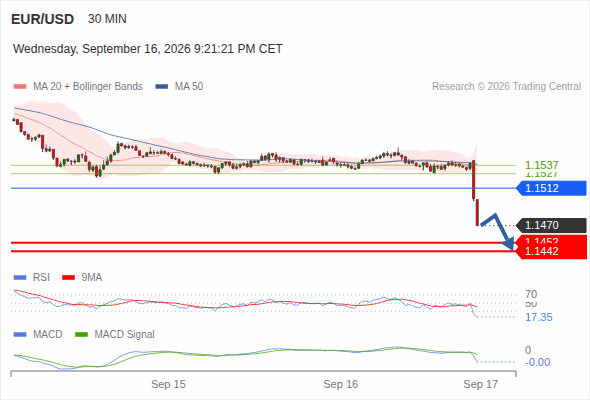Click the RSI 70 level label
590x400 pixels.
(531, 294)
